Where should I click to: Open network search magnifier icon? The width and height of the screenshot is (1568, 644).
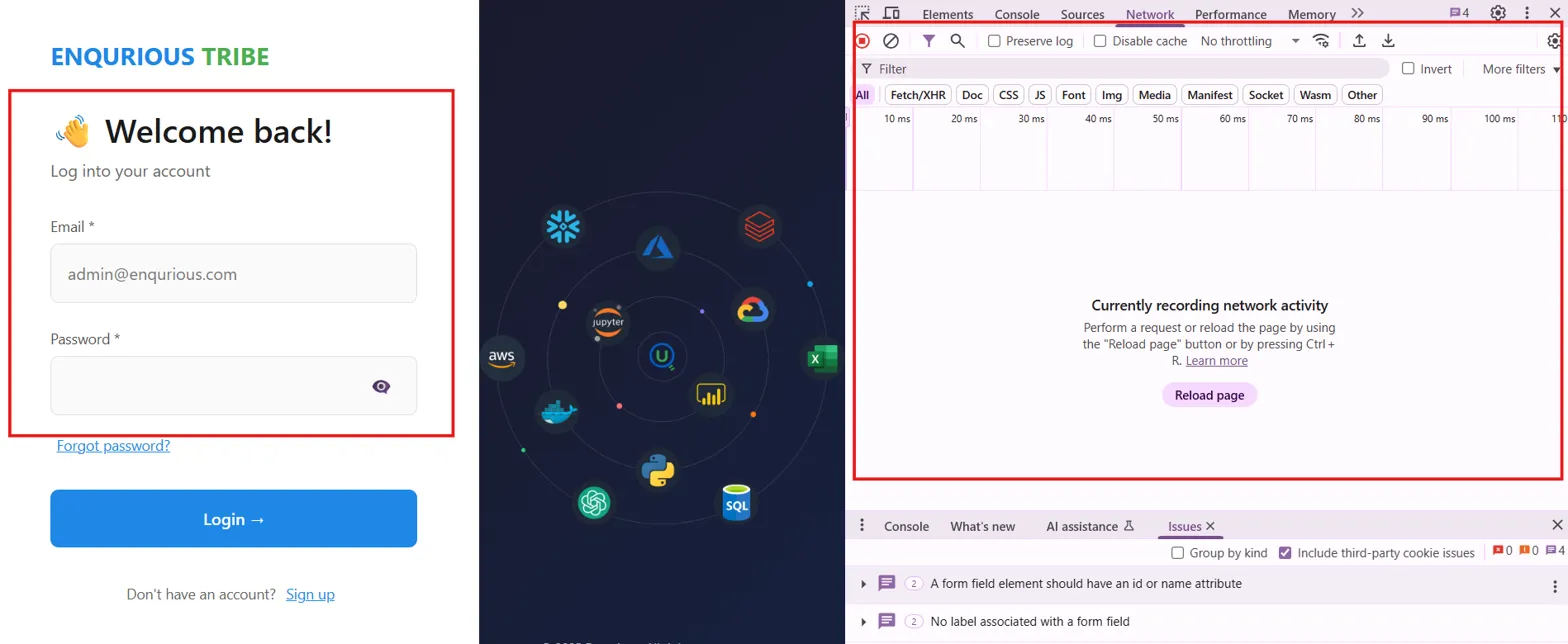(958, 41)
